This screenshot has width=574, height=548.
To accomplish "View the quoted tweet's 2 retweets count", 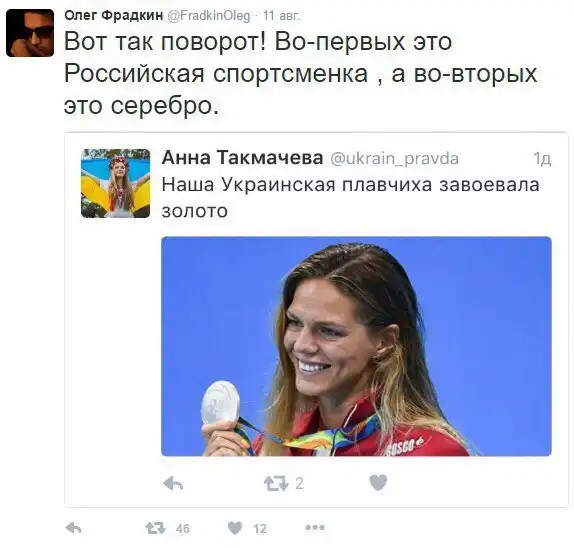I will coord(299,484).
